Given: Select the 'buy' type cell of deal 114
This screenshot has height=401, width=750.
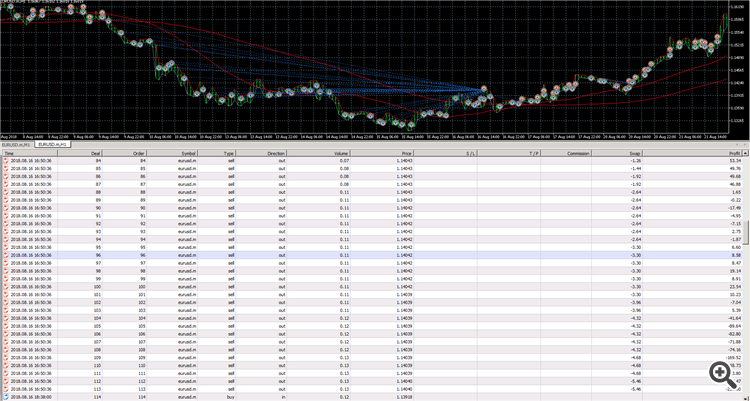Looking at the screenshot, I should (231, 397).
